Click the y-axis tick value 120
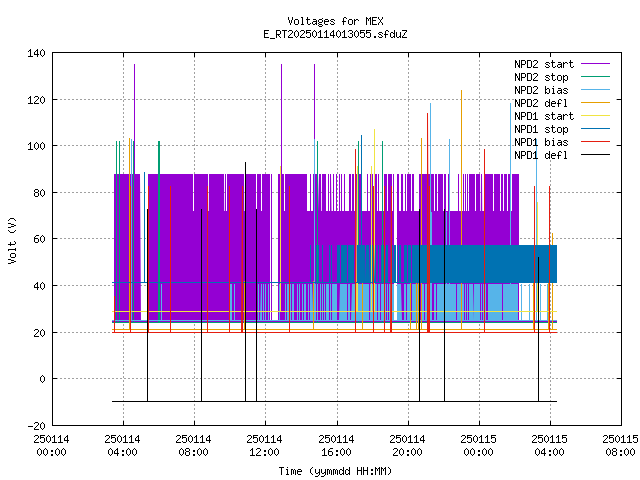 [36, 100]
